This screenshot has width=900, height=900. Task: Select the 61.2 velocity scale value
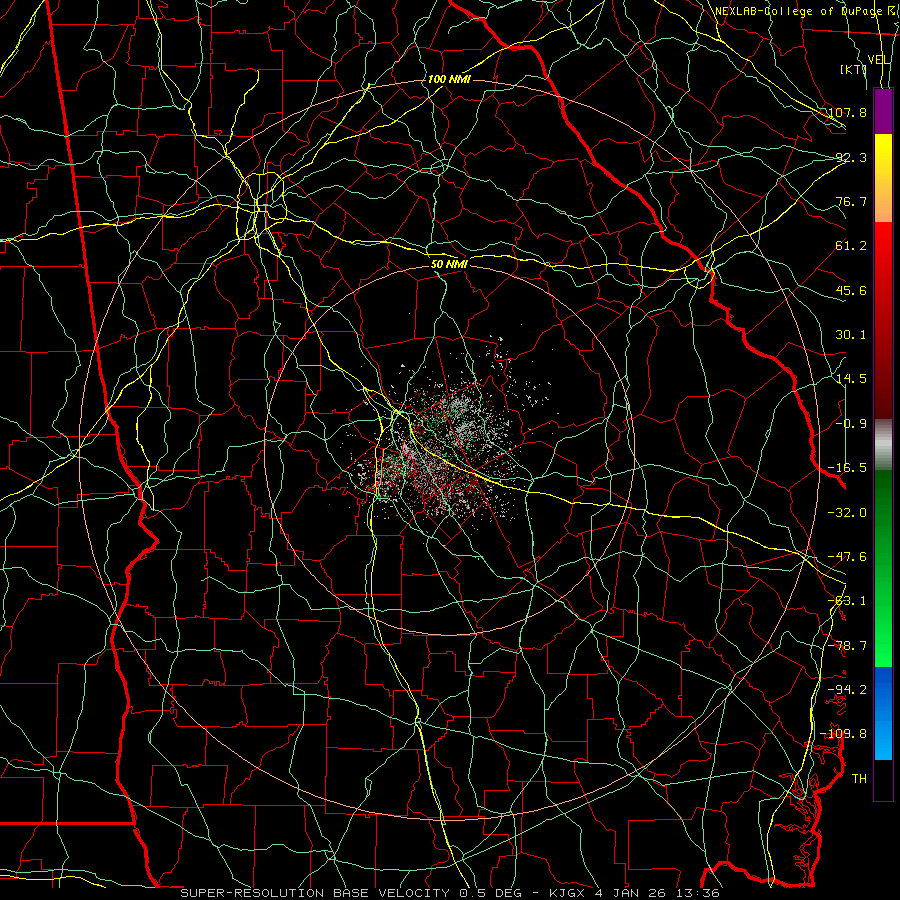tap(851, 246)
